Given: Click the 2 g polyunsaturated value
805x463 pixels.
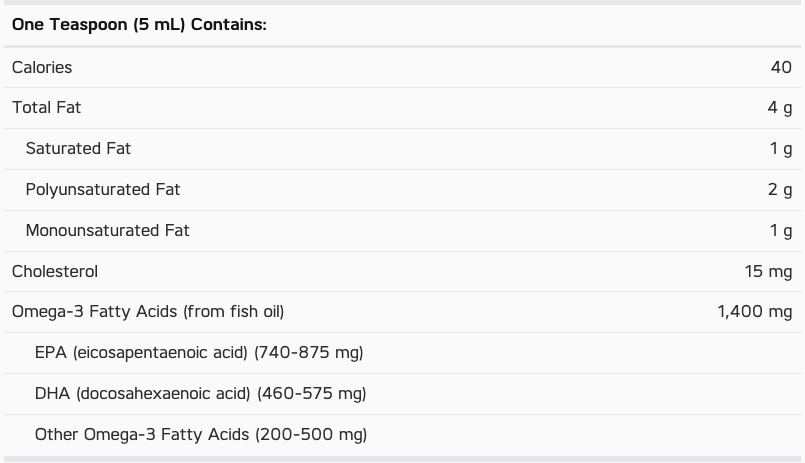Looking at the screenshot, I should tap(780, 190).
